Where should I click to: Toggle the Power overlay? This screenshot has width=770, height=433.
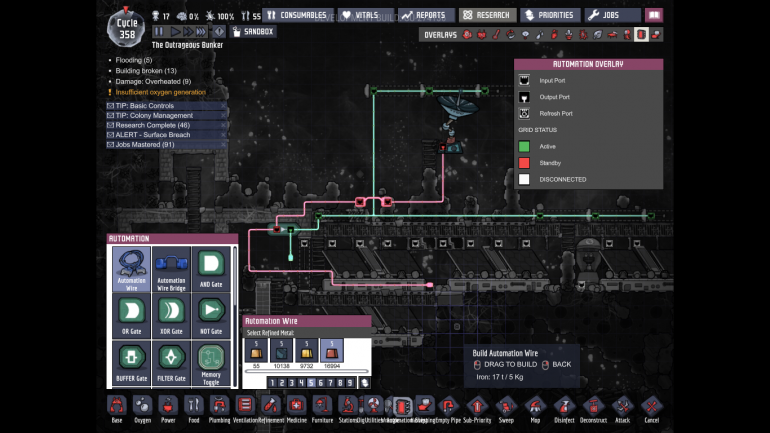482,35
